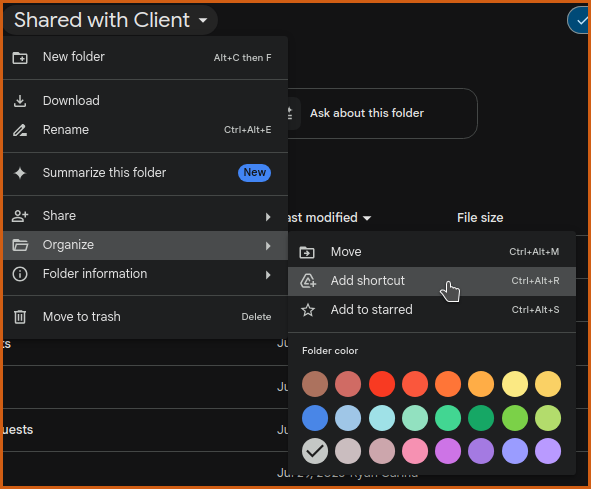Click the New folder icon
591x489 pixels.
[20, 58]
